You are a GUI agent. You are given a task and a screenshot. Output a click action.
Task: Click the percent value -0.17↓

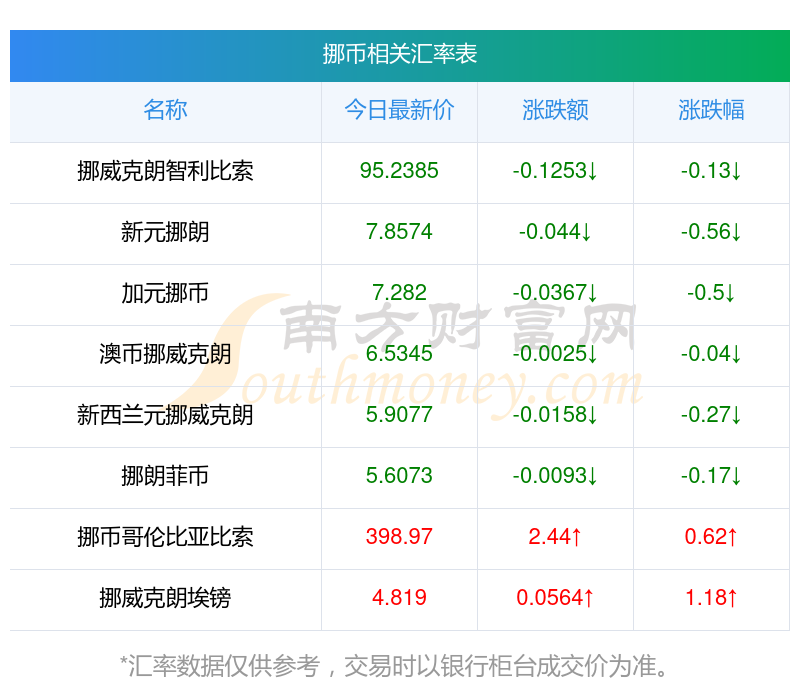click(711, 476)
